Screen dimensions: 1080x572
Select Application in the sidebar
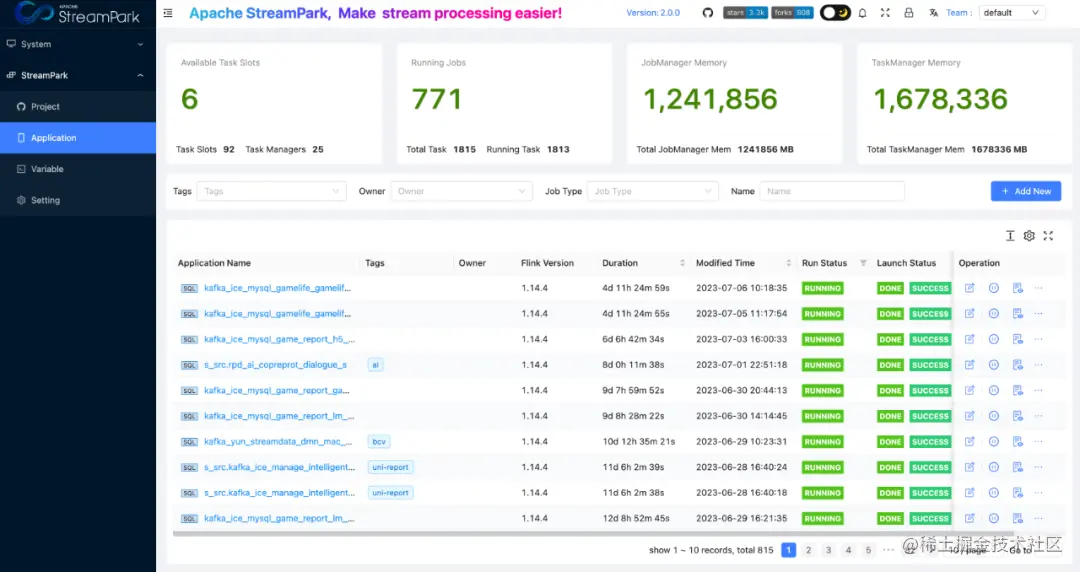[78, 138]
